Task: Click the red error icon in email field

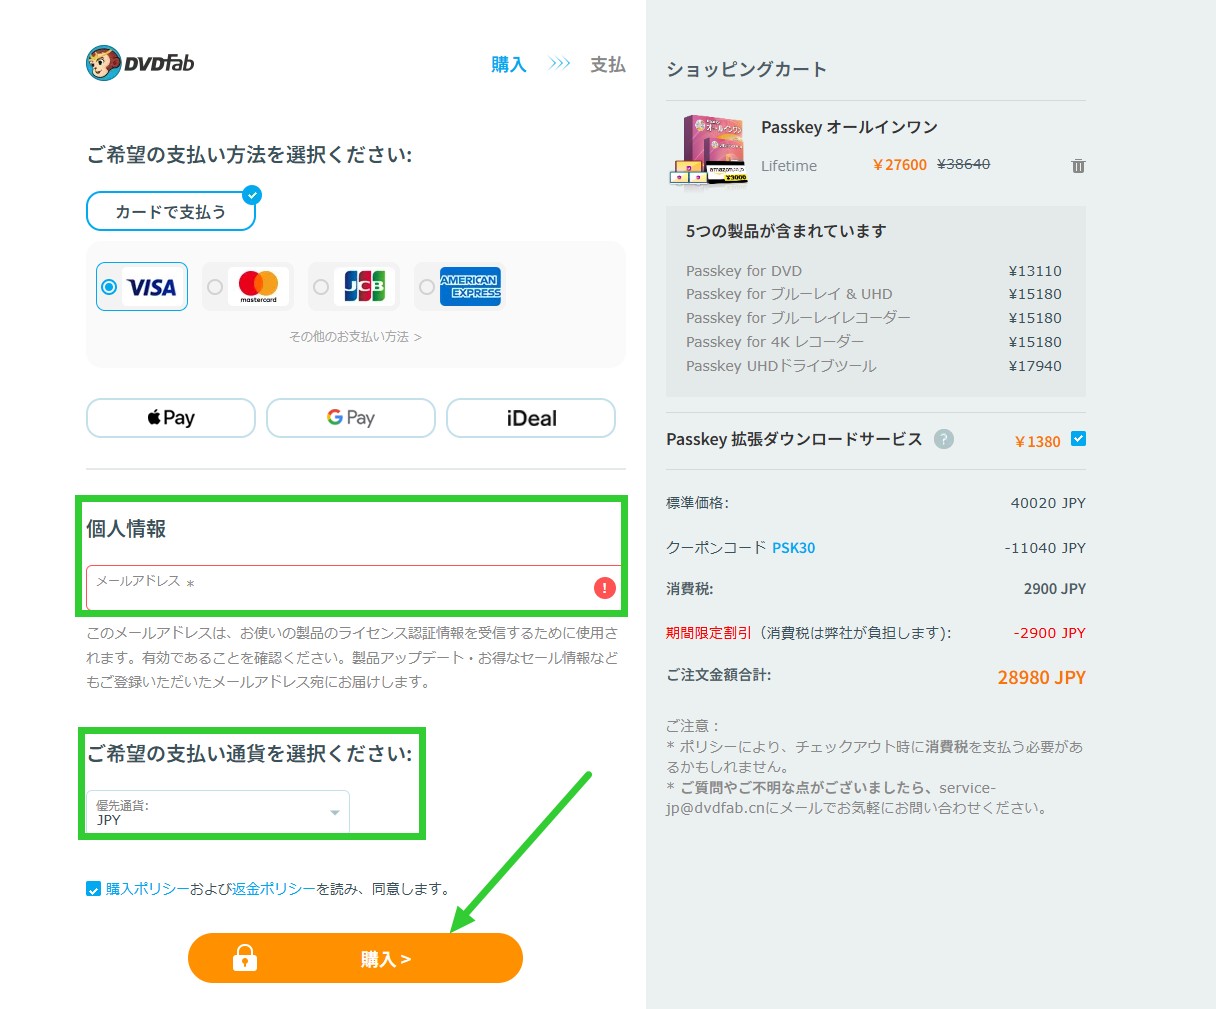Action: (x=605, y=588)
